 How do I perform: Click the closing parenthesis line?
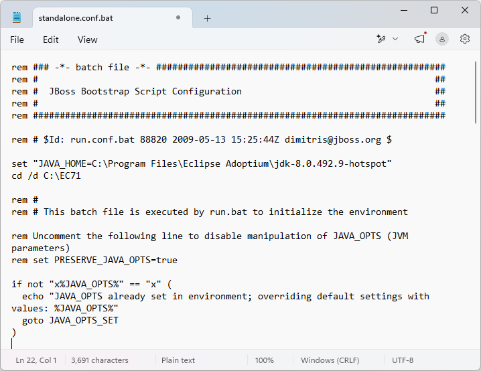click(14, 332)
